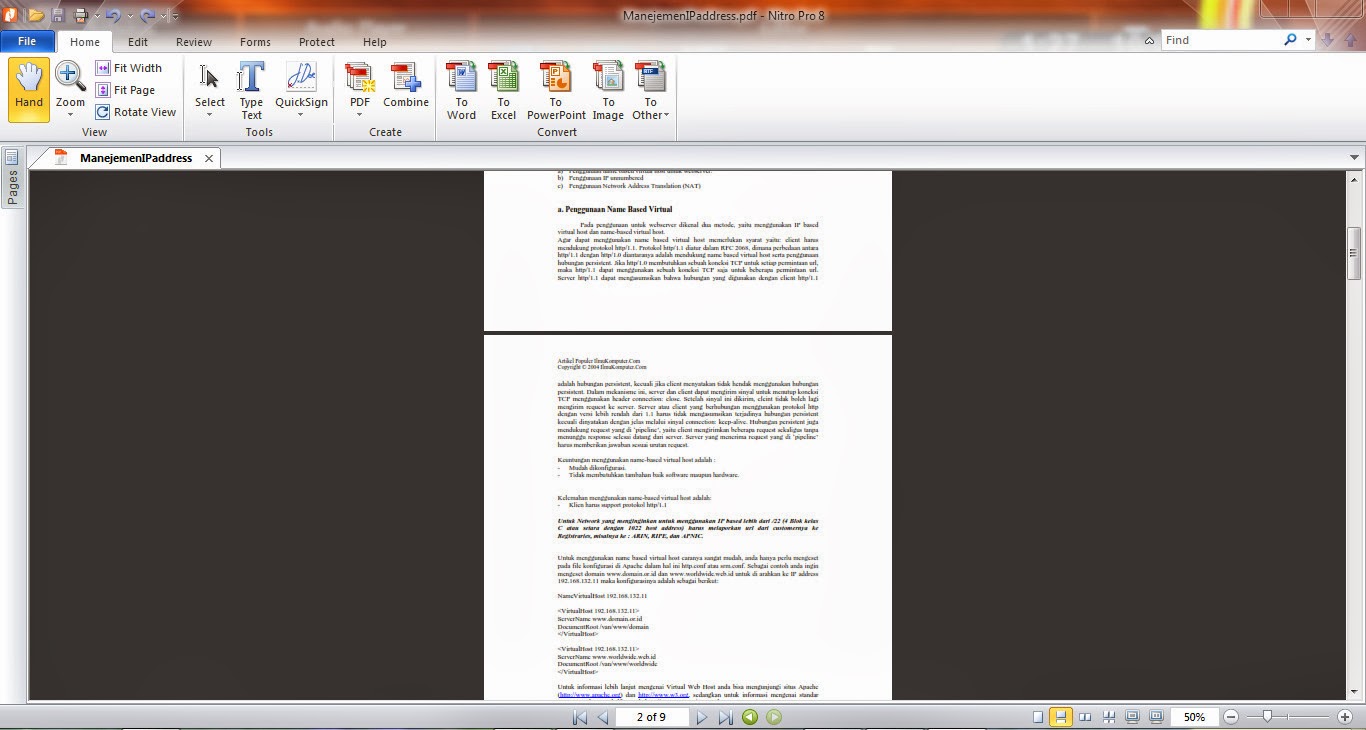Toggle the fifth status-bar view mode icon
Viewport: 1366px width, 730px height.
1132,717
